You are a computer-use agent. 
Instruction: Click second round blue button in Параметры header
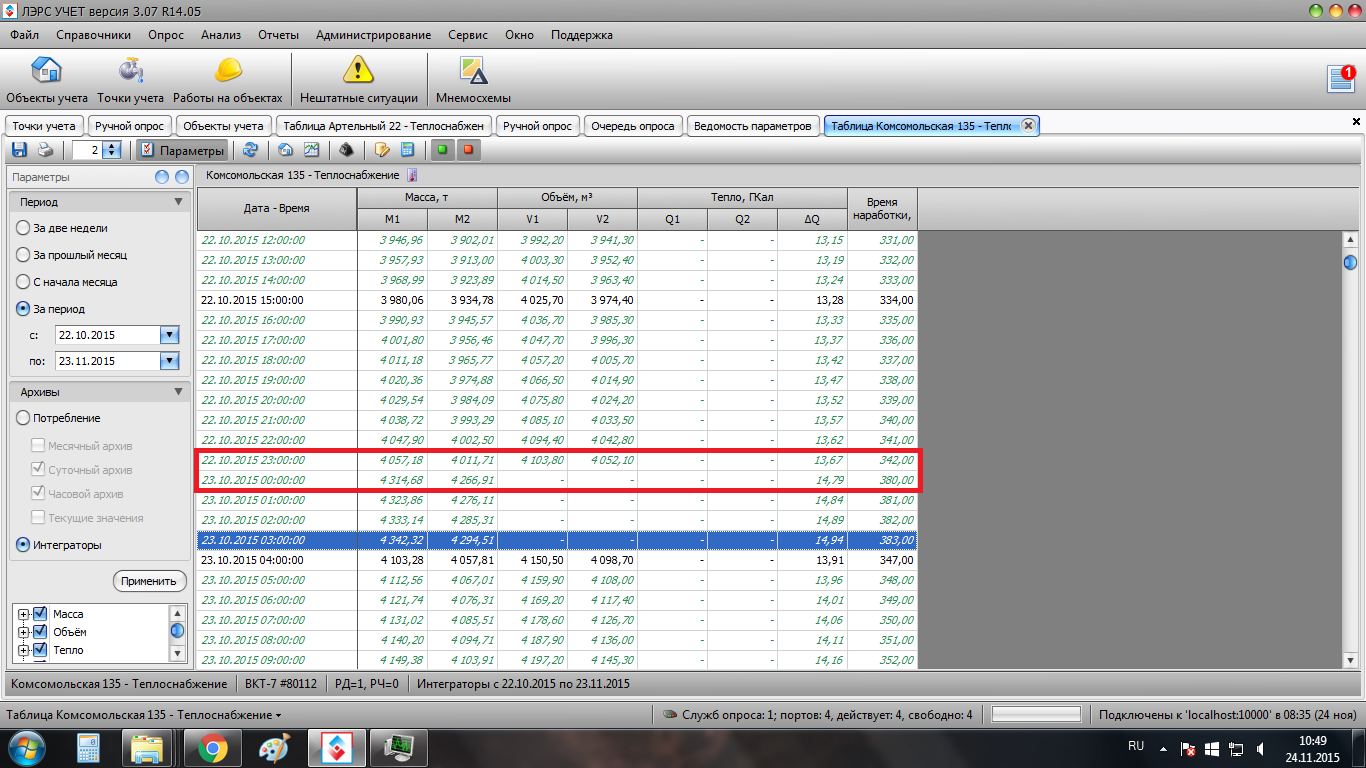(x=181, y=177)
